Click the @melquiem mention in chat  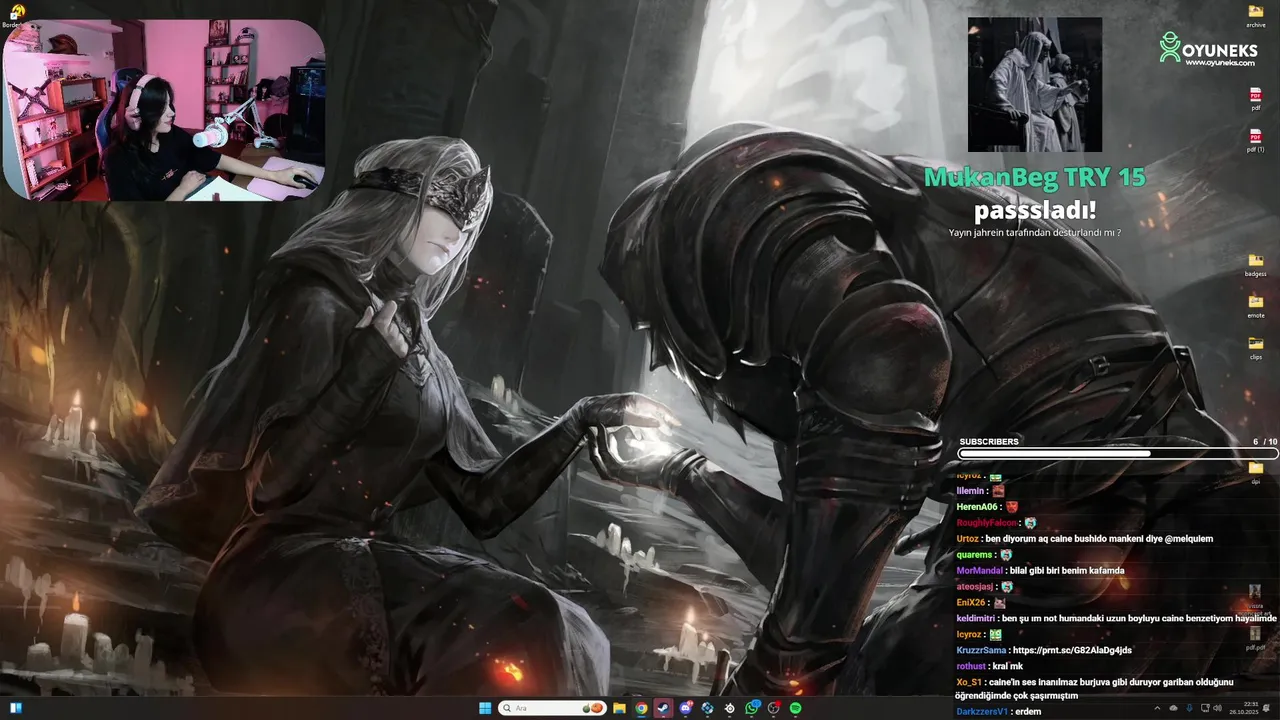click(1189, 538)
